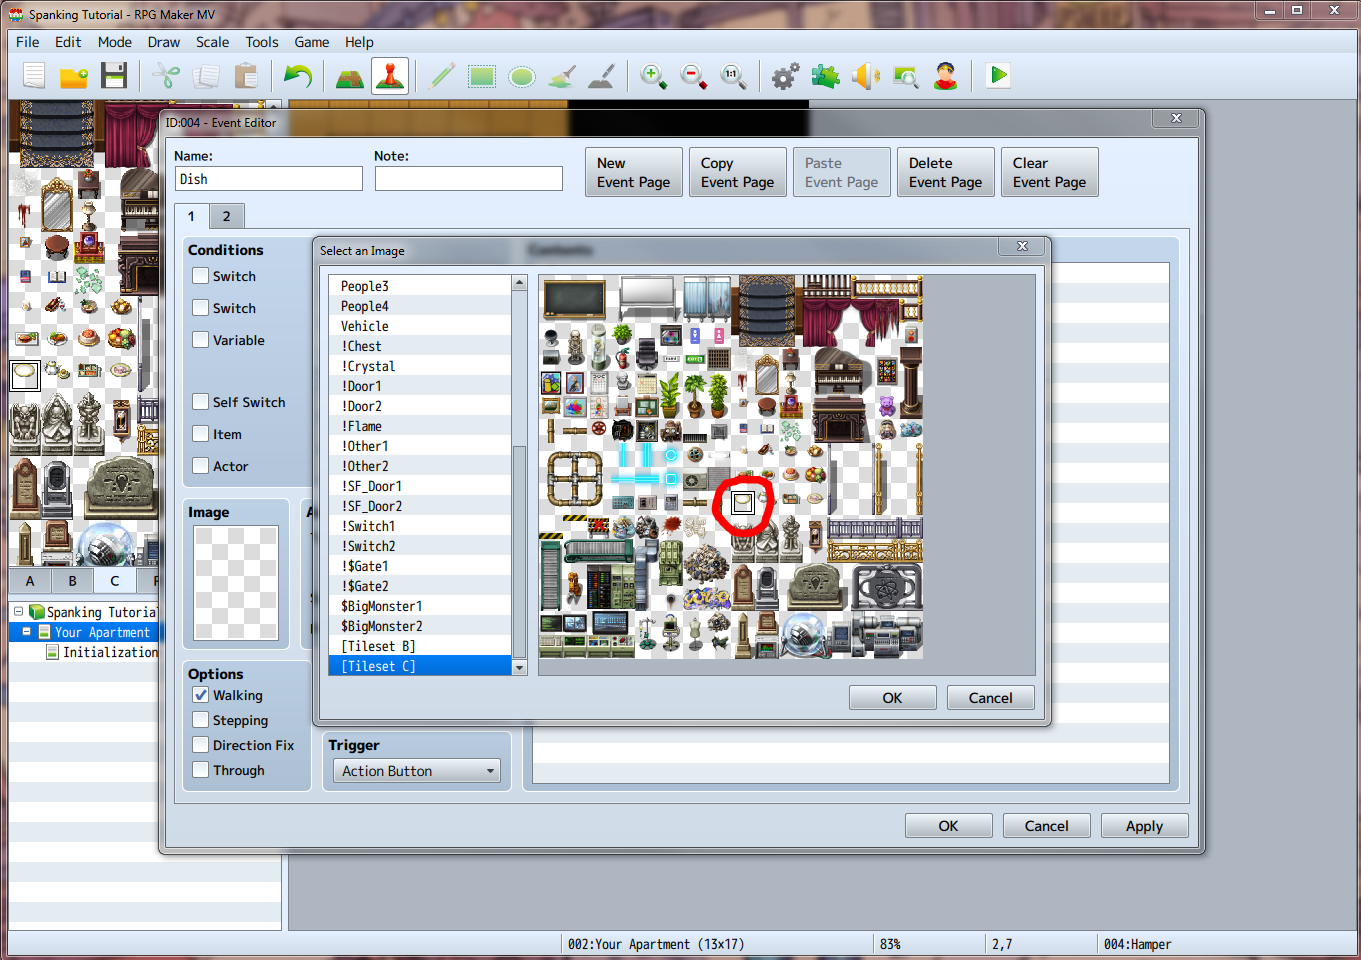This screenshot has width=1361, height=960.
Task: Click the Clear Event Page button
Action: coord(1050,172)
